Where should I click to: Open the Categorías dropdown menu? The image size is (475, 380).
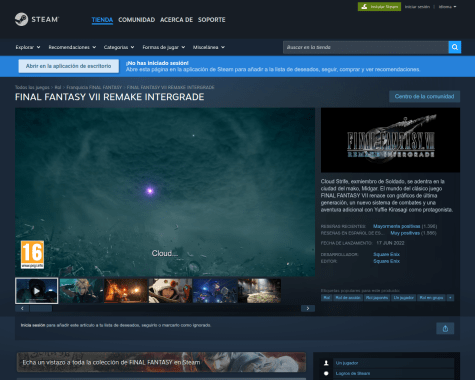point(119,47)
